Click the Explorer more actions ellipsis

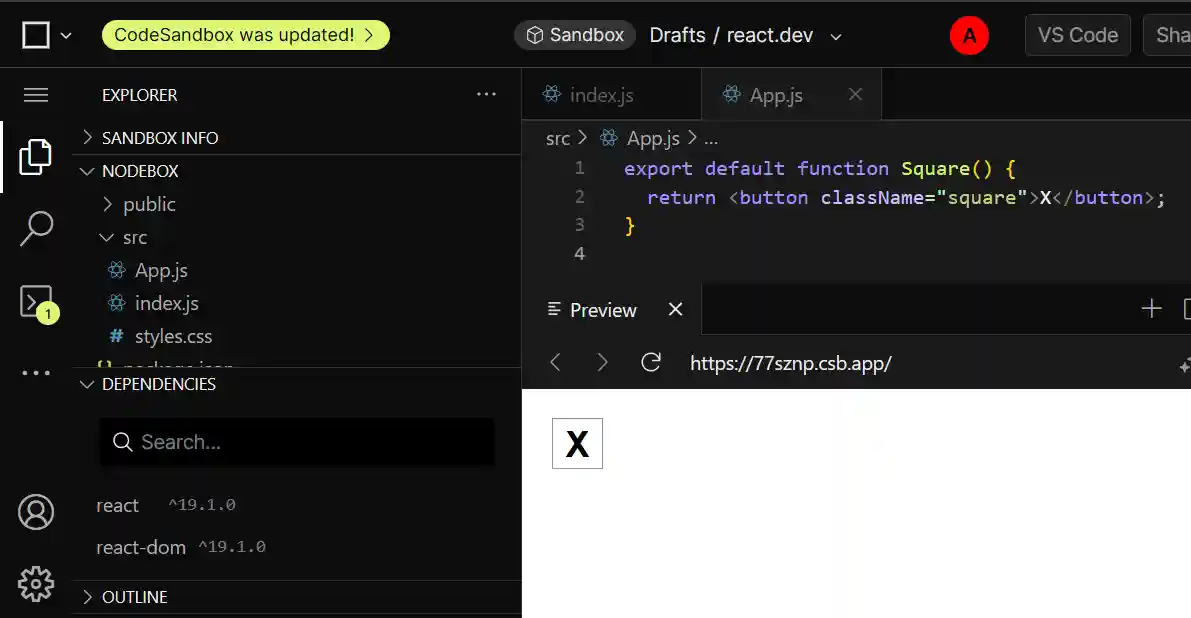(x=487, y=94)
